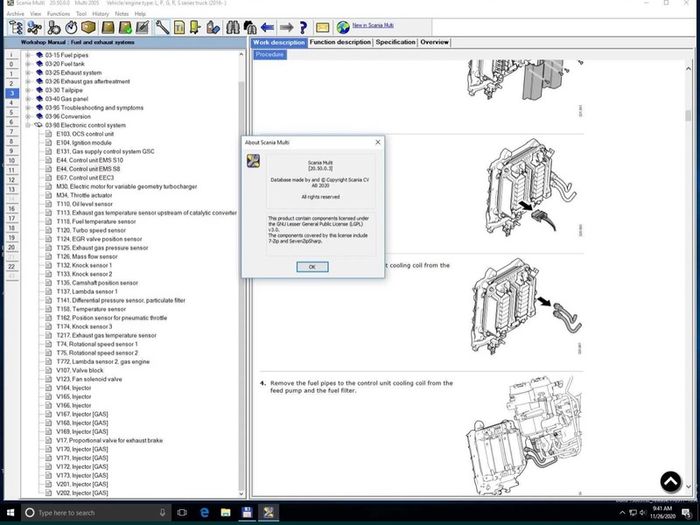Click the content pane scroll up arrow
The image size is (700, 525).
(688, 69)
